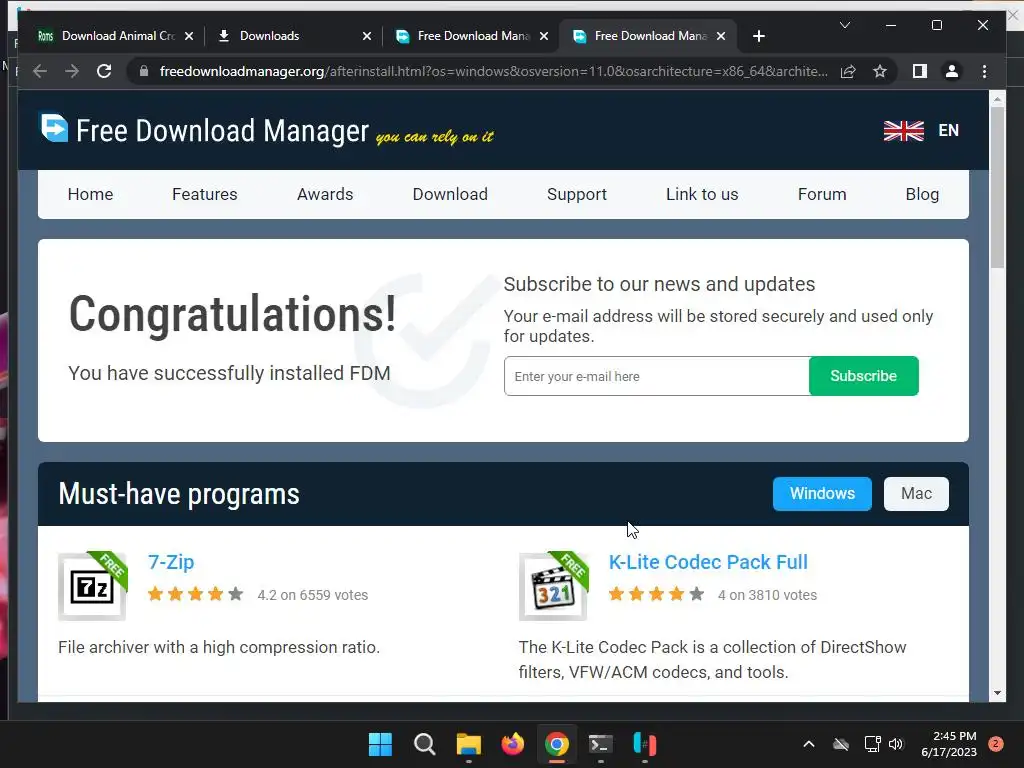
Task: Click the browser forward arrow
Action: (72, 71)
